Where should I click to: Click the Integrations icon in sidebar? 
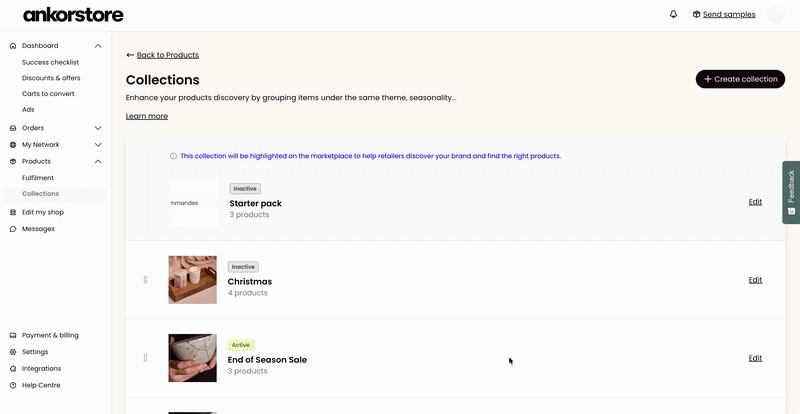[x=13, y=368]
